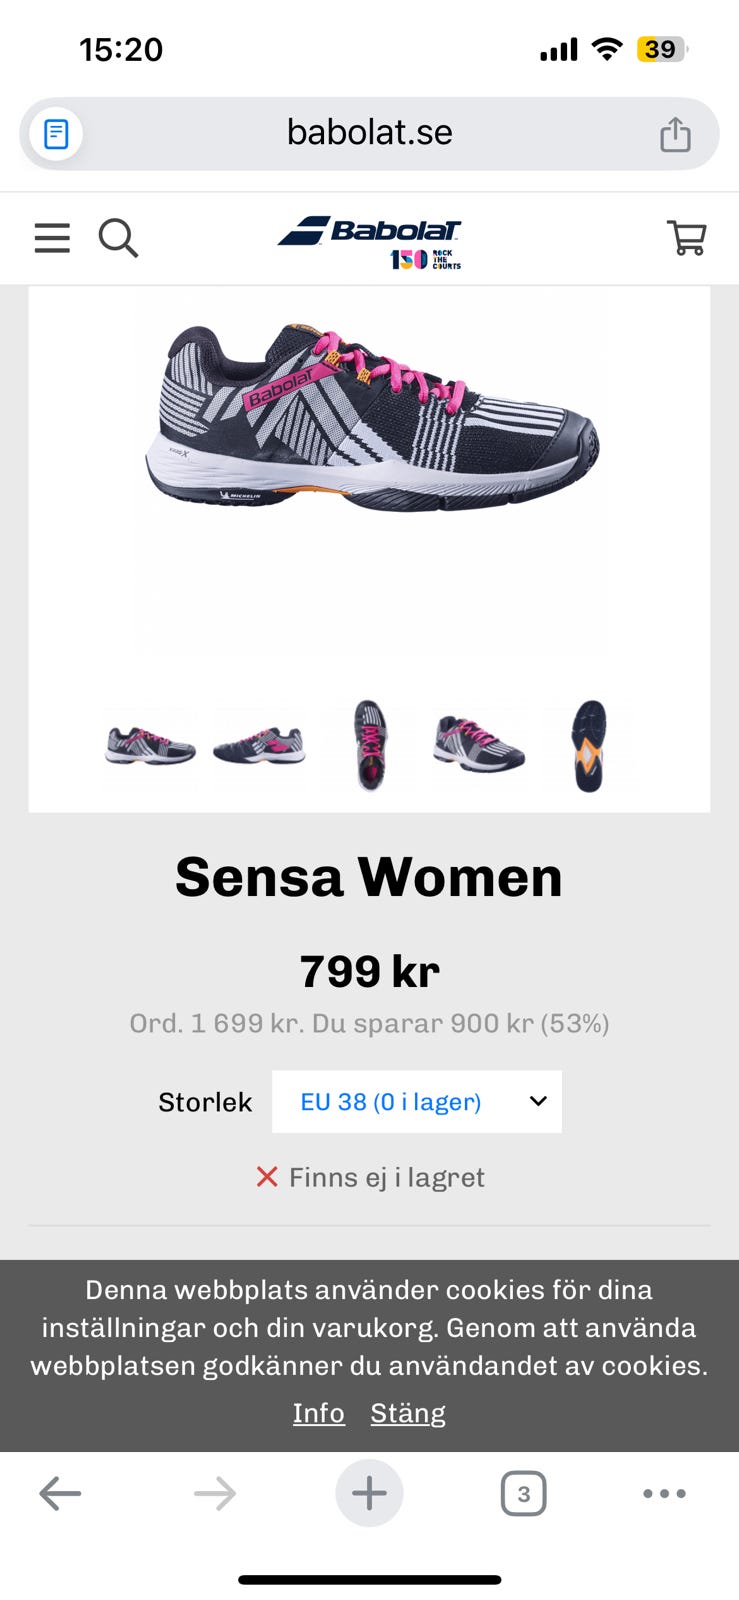
Task: Tap the babolat.se address bar
Action: coord(369,133)
